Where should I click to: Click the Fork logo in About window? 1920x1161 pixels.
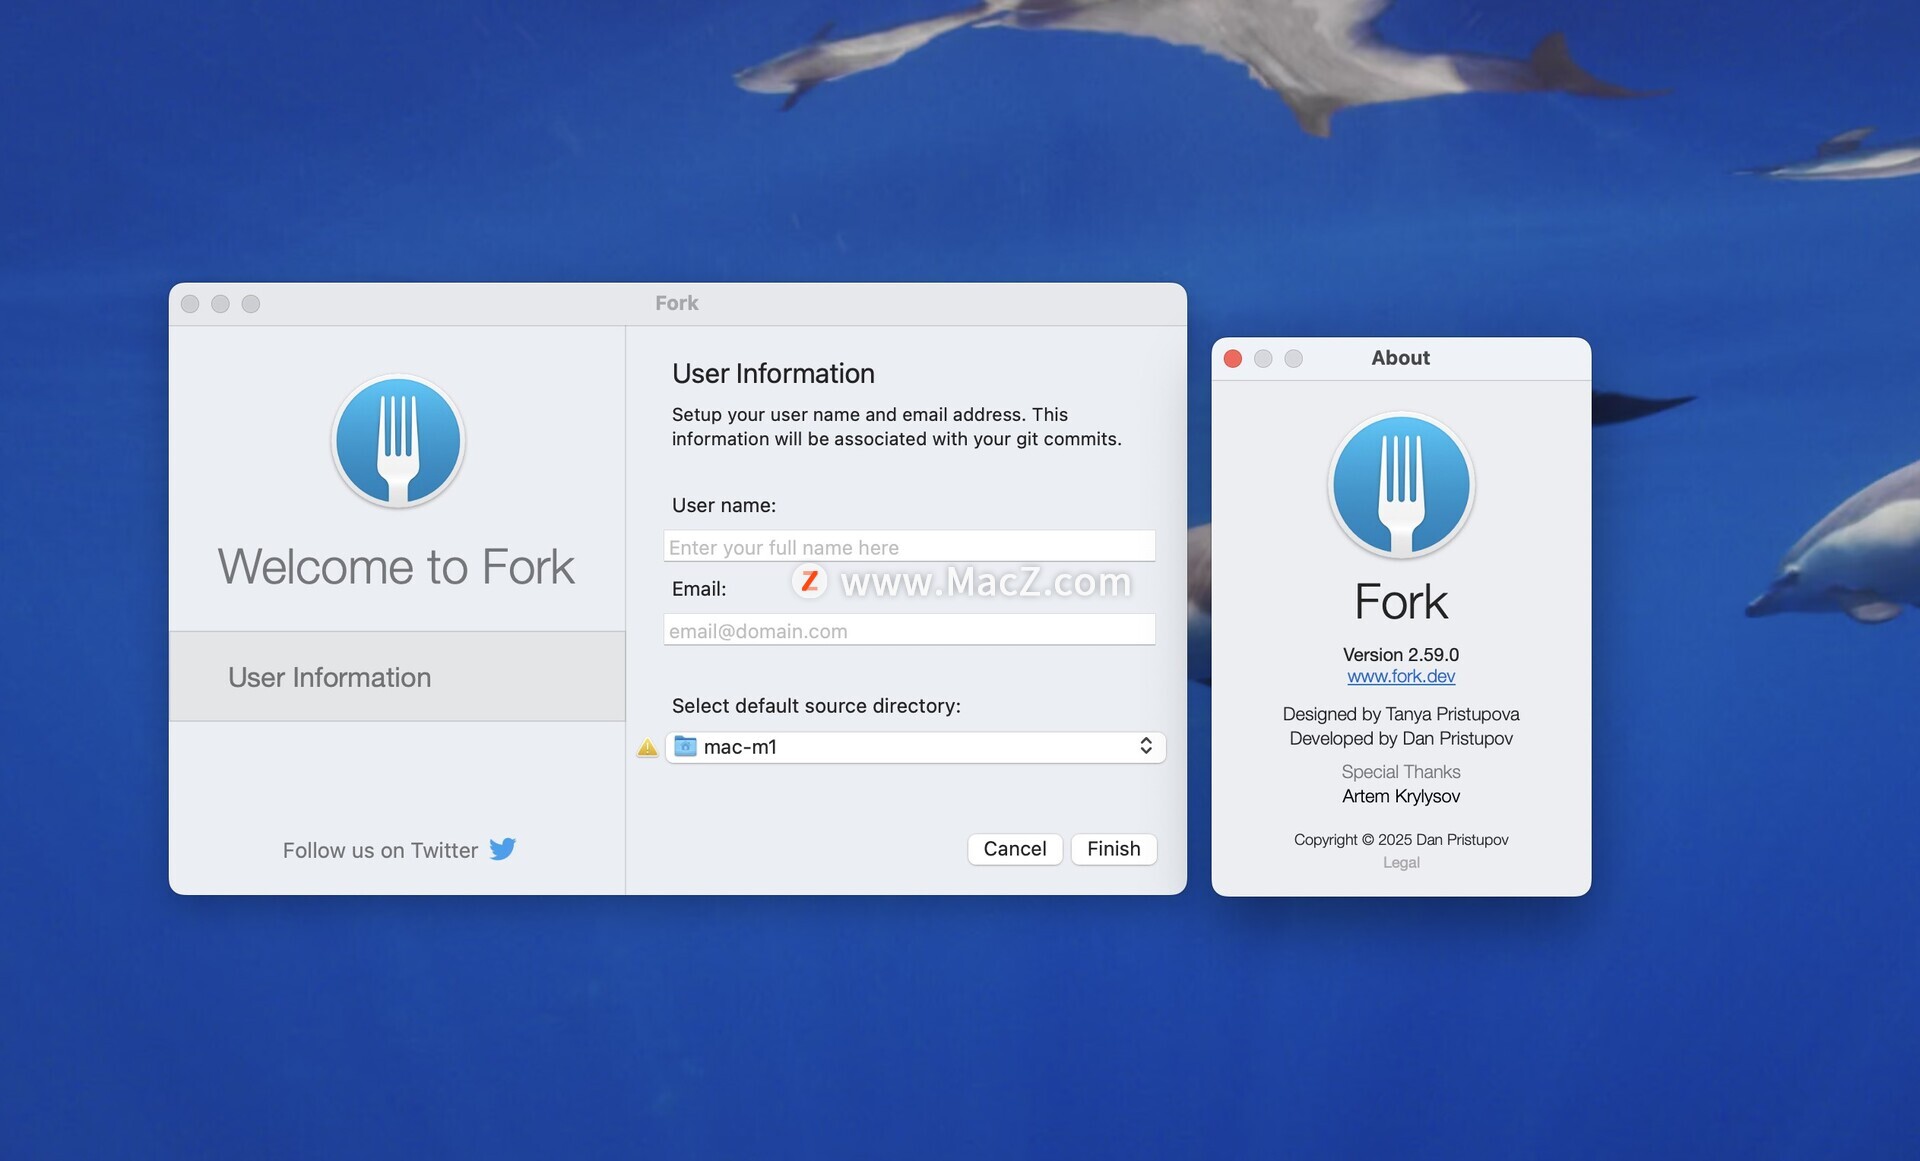pos(1400,485)
